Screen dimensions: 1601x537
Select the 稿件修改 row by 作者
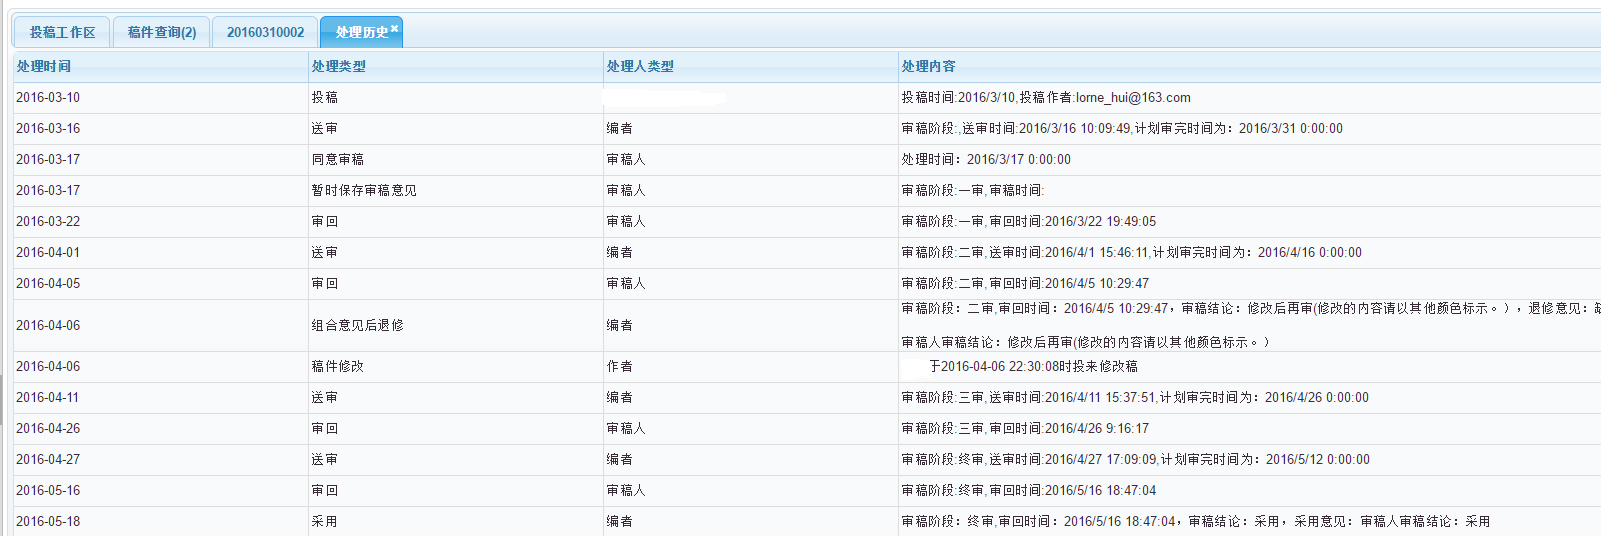[x=807, y=367]
